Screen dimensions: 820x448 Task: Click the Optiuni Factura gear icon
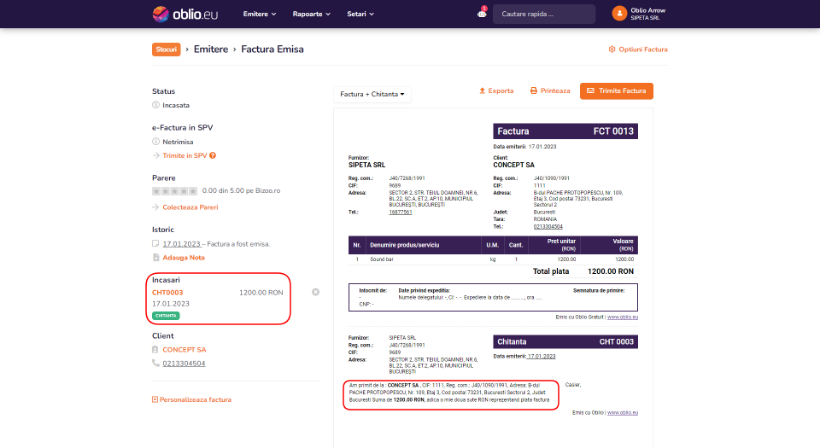[612, 49]
